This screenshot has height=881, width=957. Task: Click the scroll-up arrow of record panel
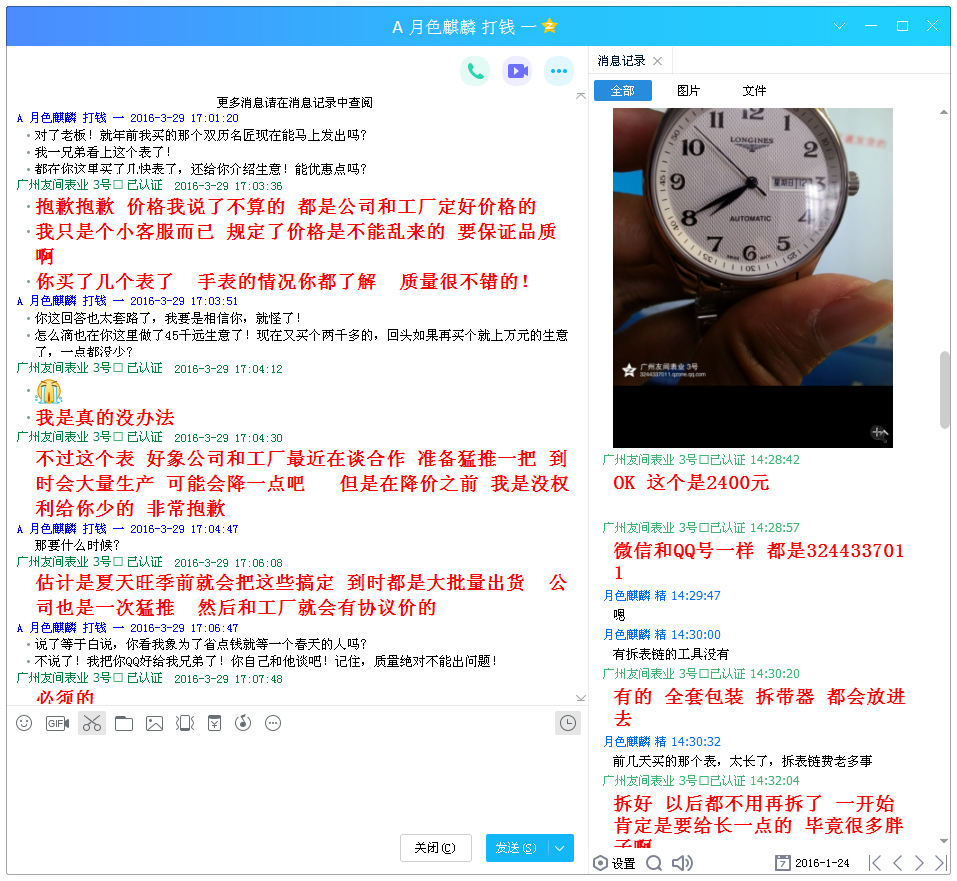pos(944,112)
